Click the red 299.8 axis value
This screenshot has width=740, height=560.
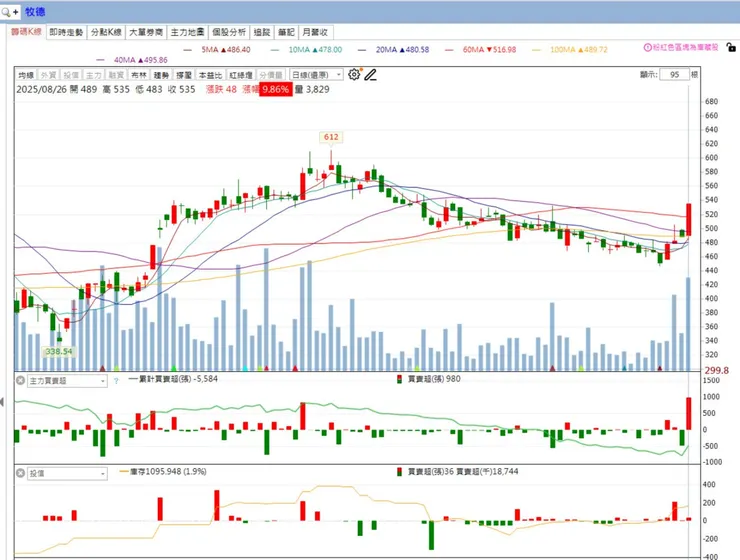[x=716, y=370]
